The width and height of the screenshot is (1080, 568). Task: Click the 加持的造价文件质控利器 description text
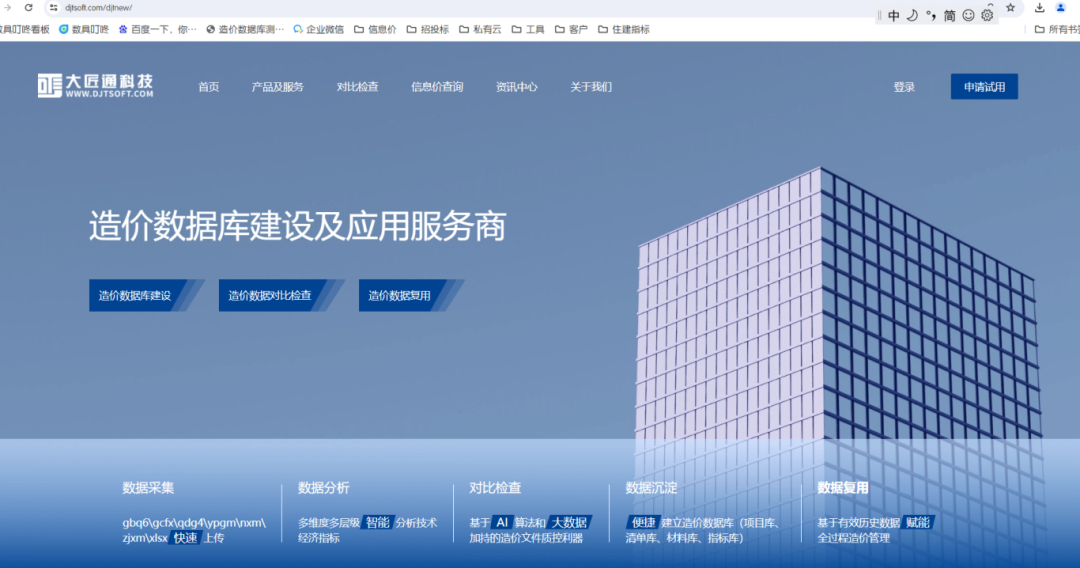526,538
